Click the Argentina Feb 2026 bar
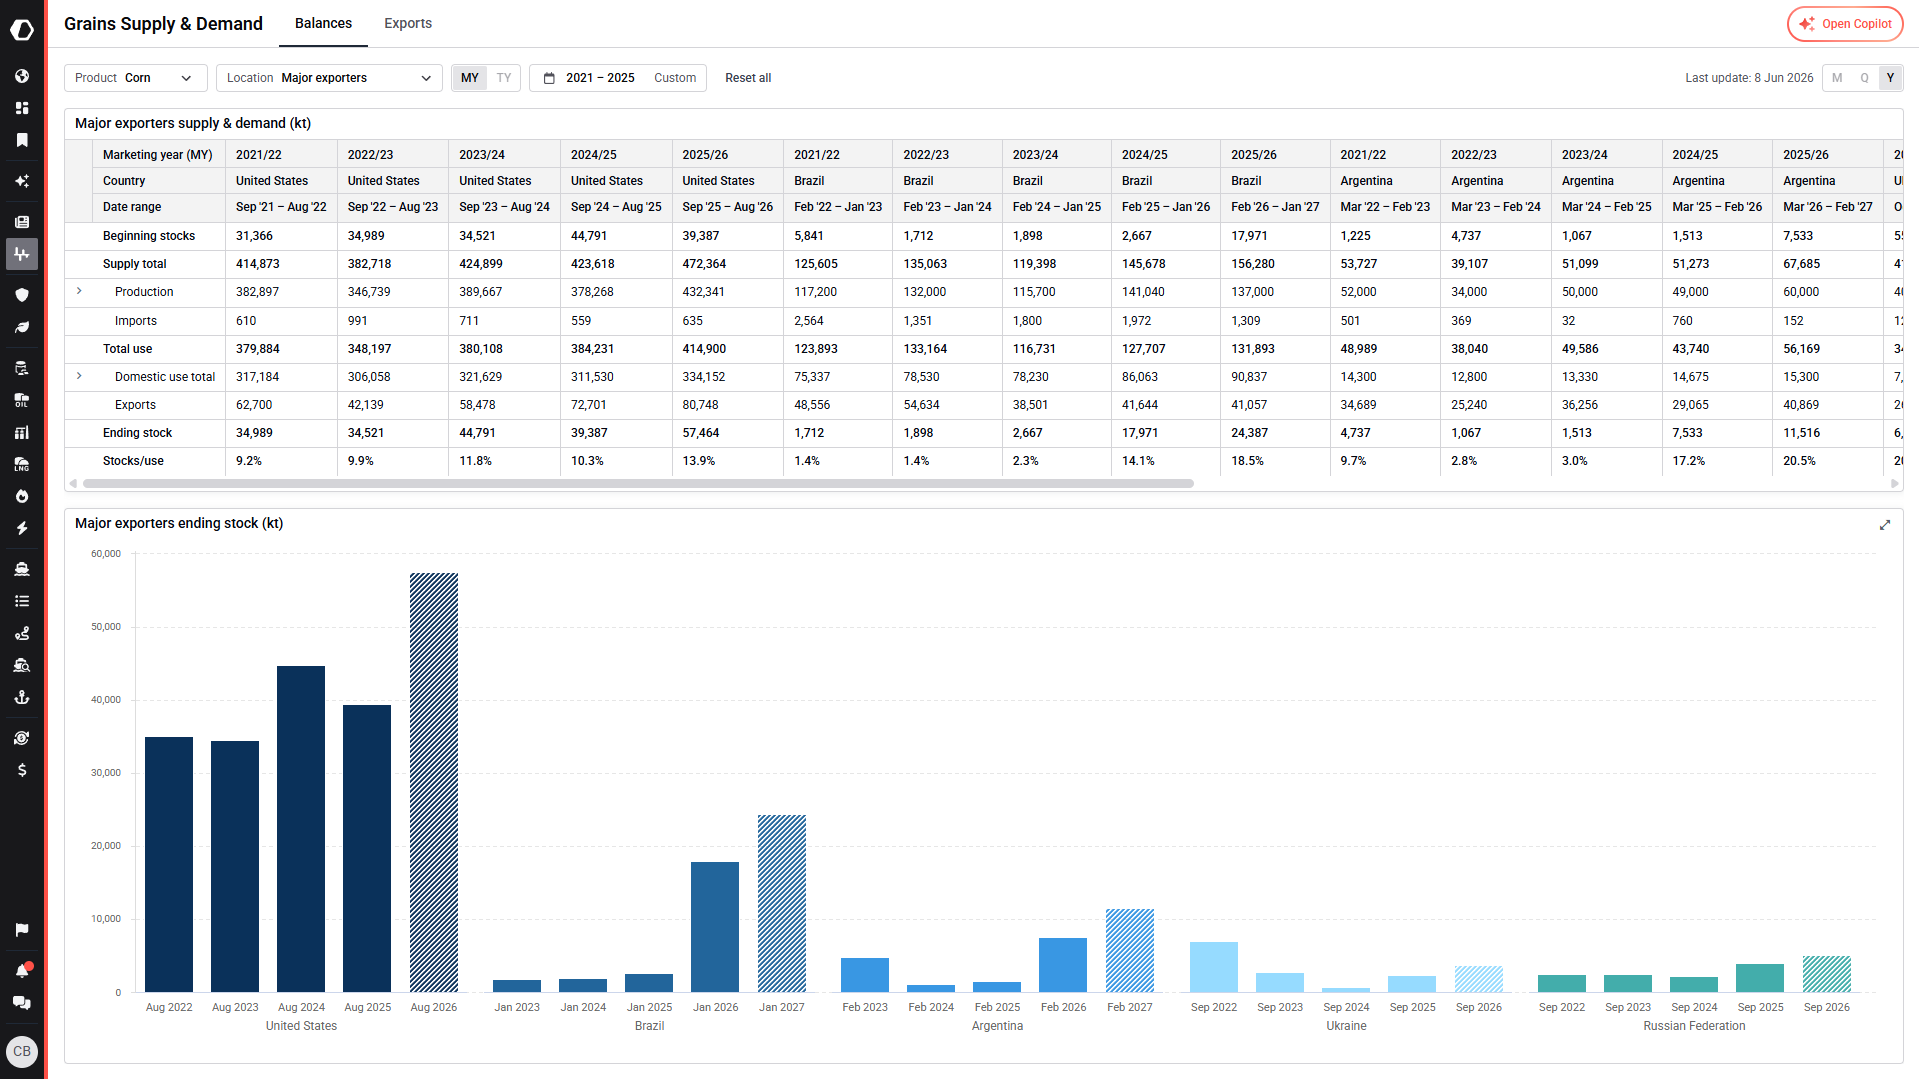The width and height of the screenshot is (1919, 1079). tap(1063, 965)
